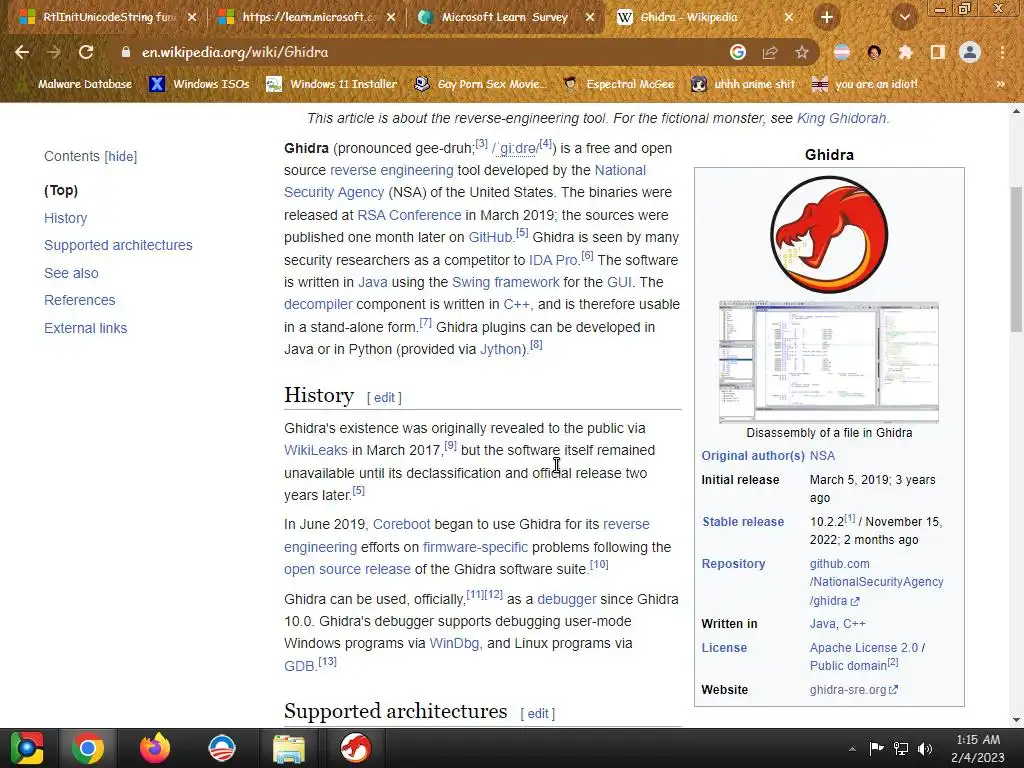Jump to External links in contents
The width and height of the screenshot is (1024, 768).
coord(86,328)
